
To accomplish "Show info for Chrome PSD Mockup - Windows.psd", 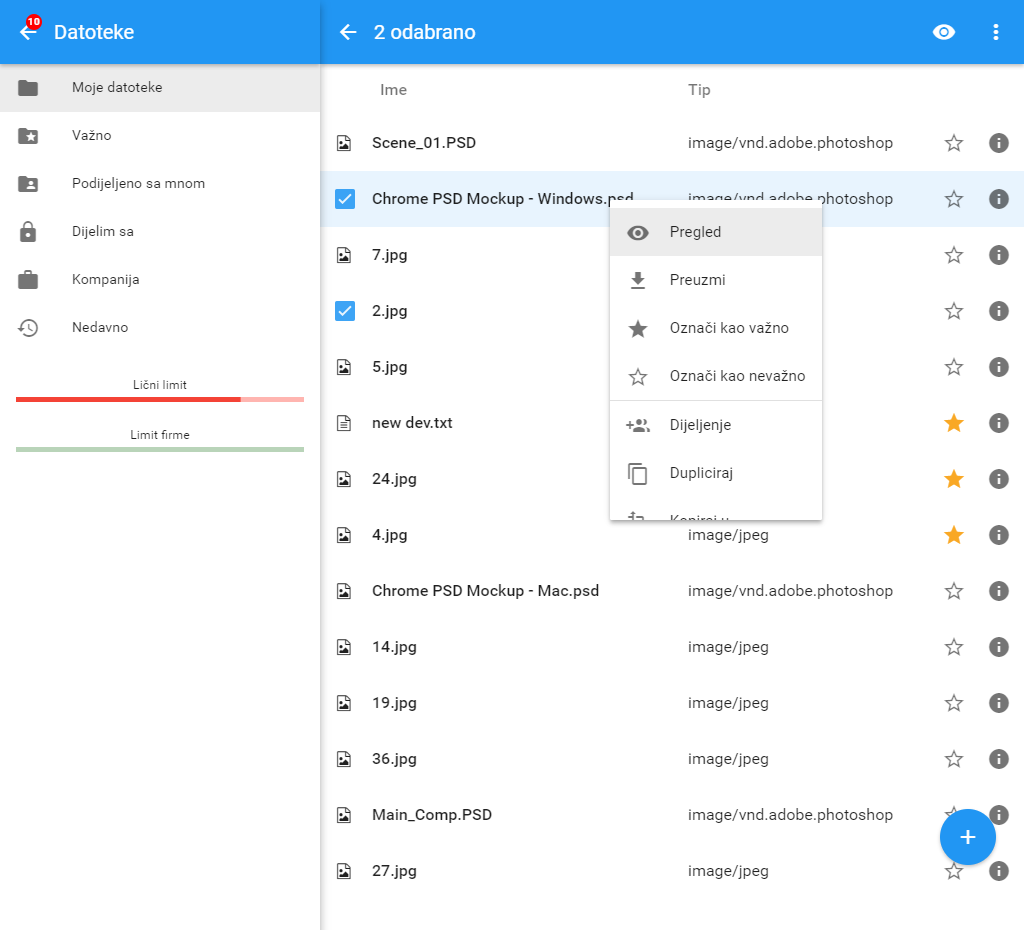I will click(x=999, y=199).
